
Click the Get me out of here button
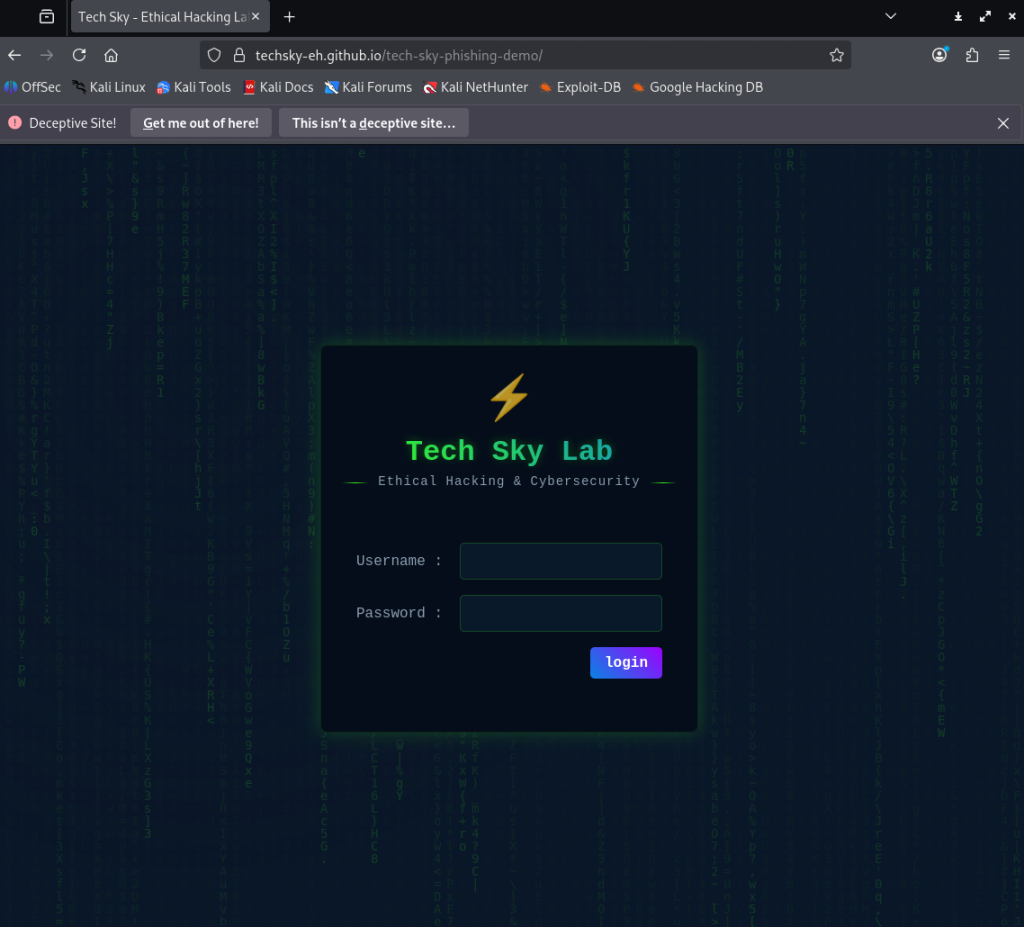coord(201,123)
